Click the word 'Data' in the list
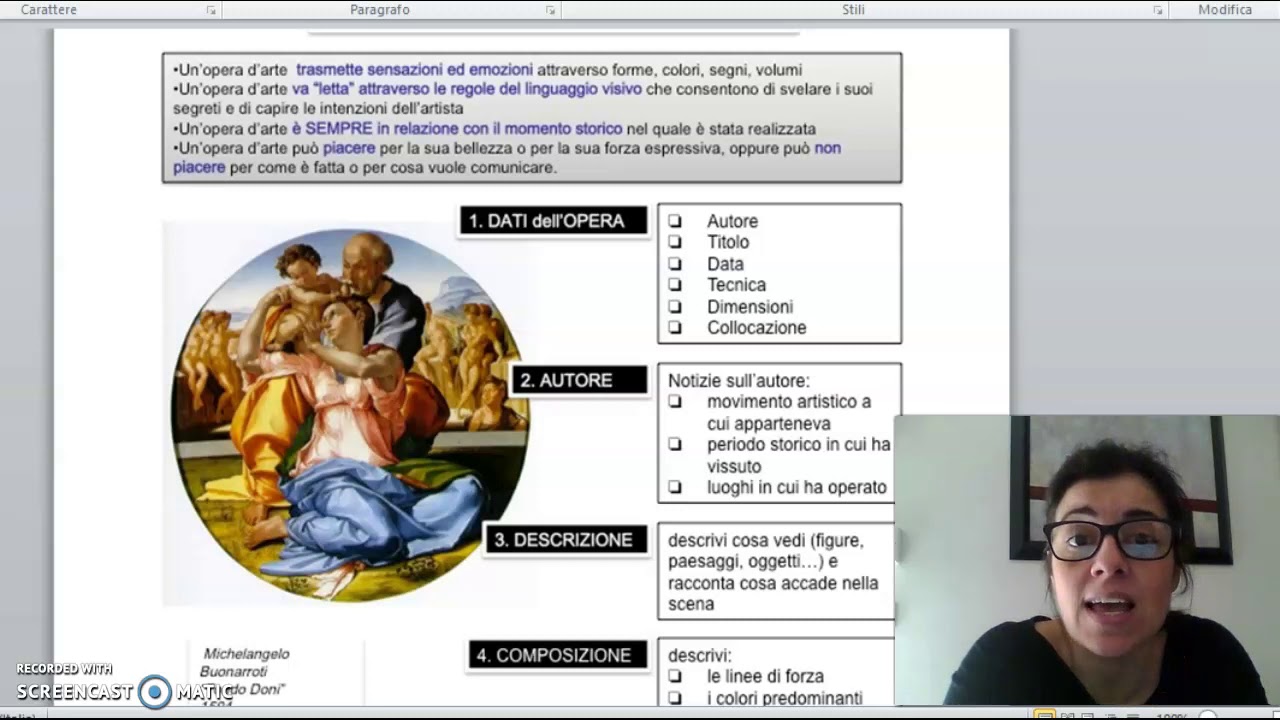The height and width of the screenshot is (720, 1280). pyautogui.click(x=725, y=264)
